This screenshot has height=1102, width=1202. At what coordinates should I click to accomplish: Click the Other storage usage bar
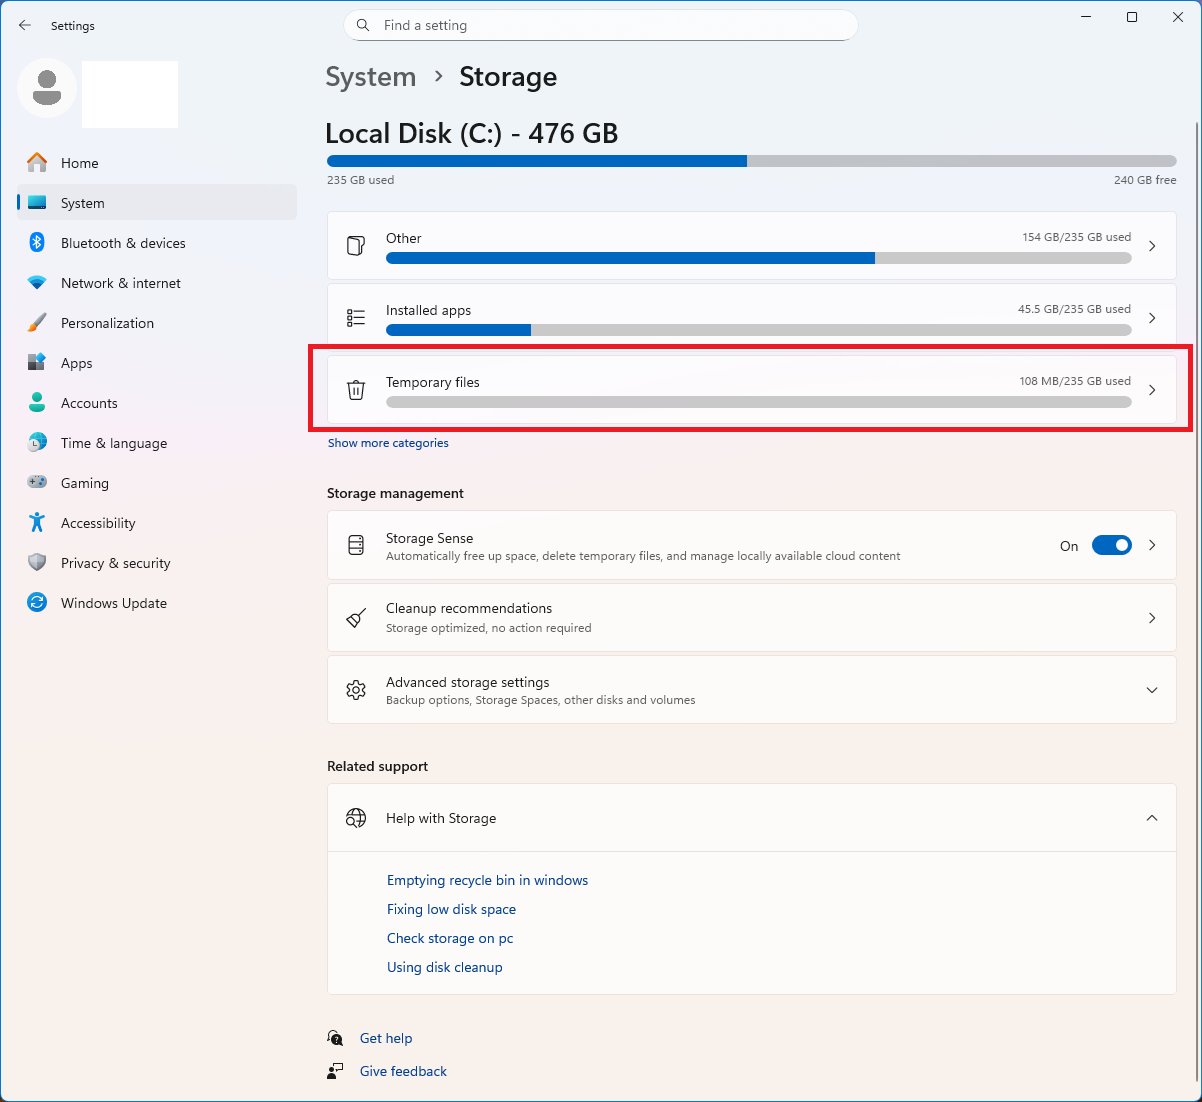758,258
